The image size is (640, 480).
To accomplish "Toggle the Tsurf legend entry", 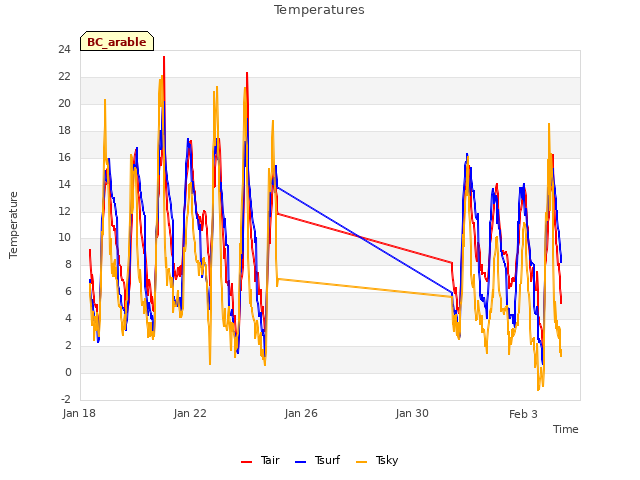I will (317, 460).
